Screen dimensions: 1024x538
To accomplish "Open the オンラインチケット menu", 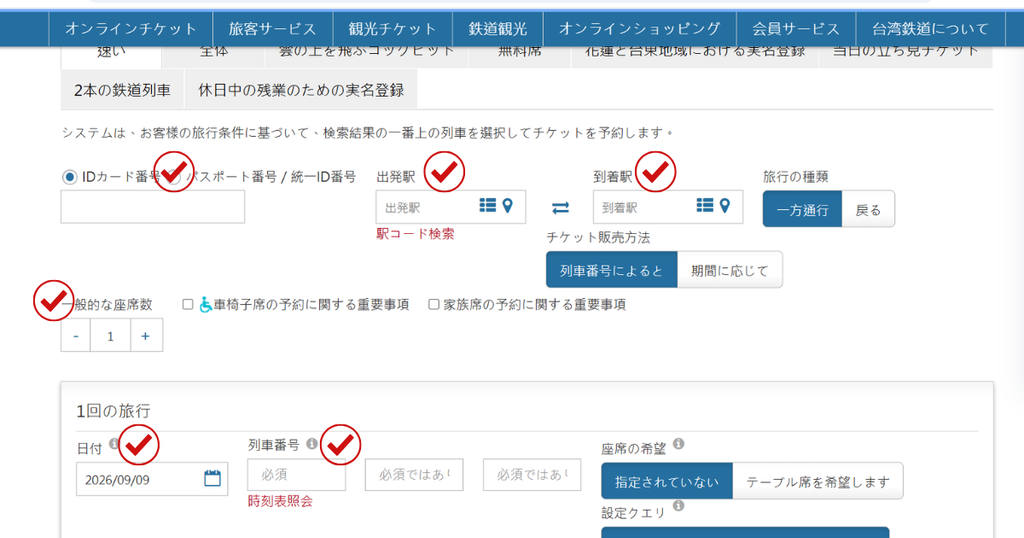I will (131, 29).
